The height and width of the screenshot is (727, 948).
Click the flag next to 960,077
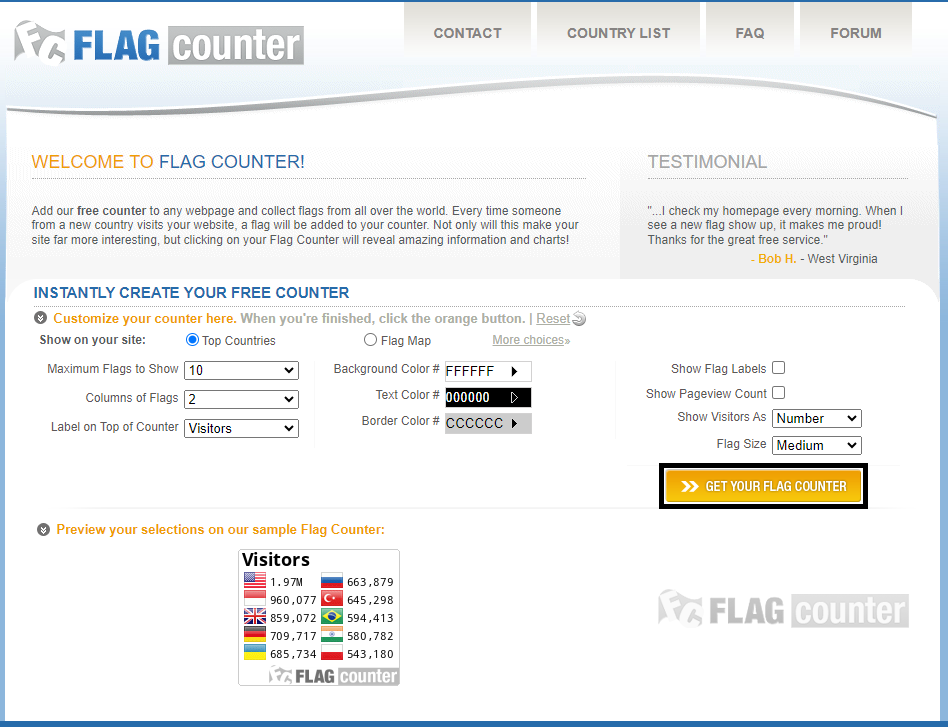[255, 598]
